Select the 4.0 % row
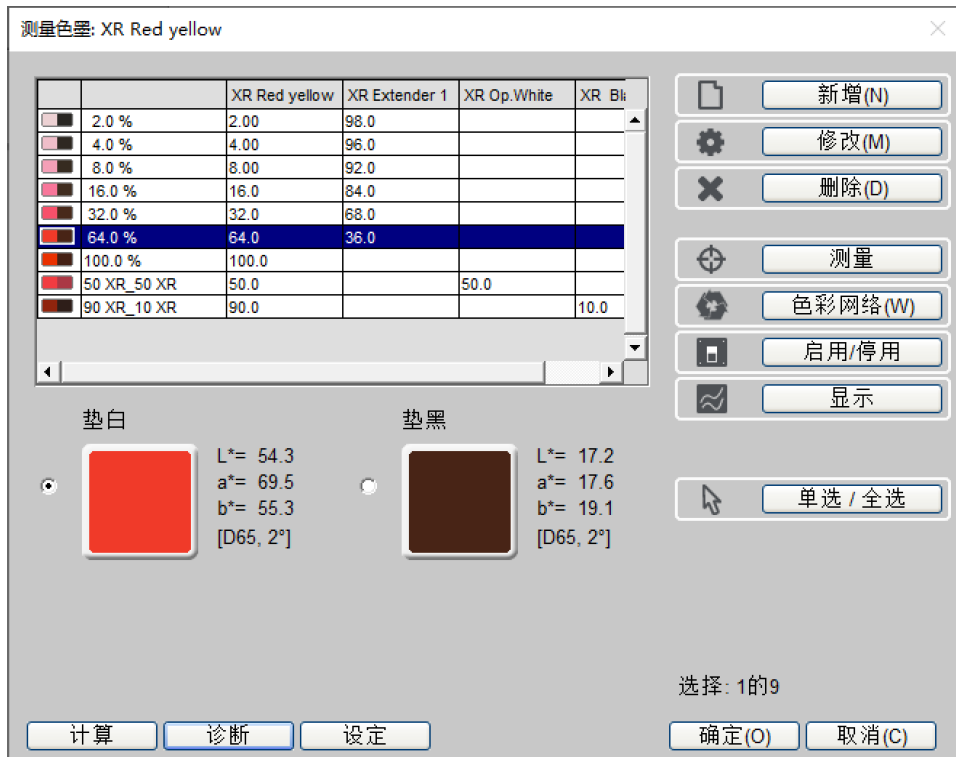 click(331, 144)
